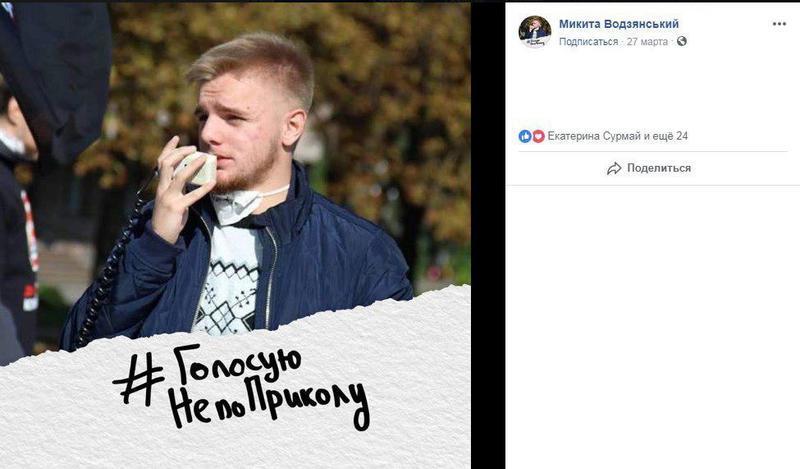Click the black strip beside the photo
The height and width of the screenshot is (469, 800).
click(488, 234)
